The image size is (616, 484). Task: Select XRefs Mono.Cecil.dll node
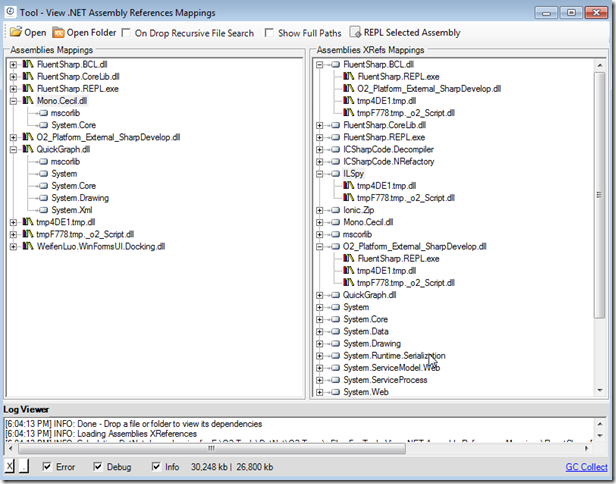(x=368, y=222)
